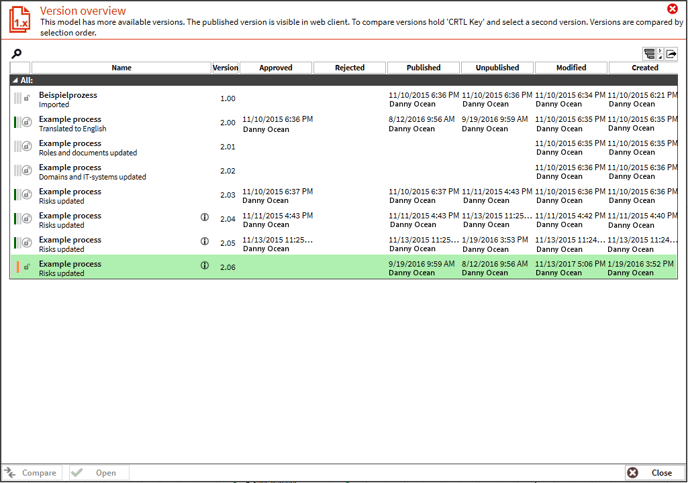Select the 'Roles and documents updated' version entry
The image size is (688, 483).
[x=88, y=153]
